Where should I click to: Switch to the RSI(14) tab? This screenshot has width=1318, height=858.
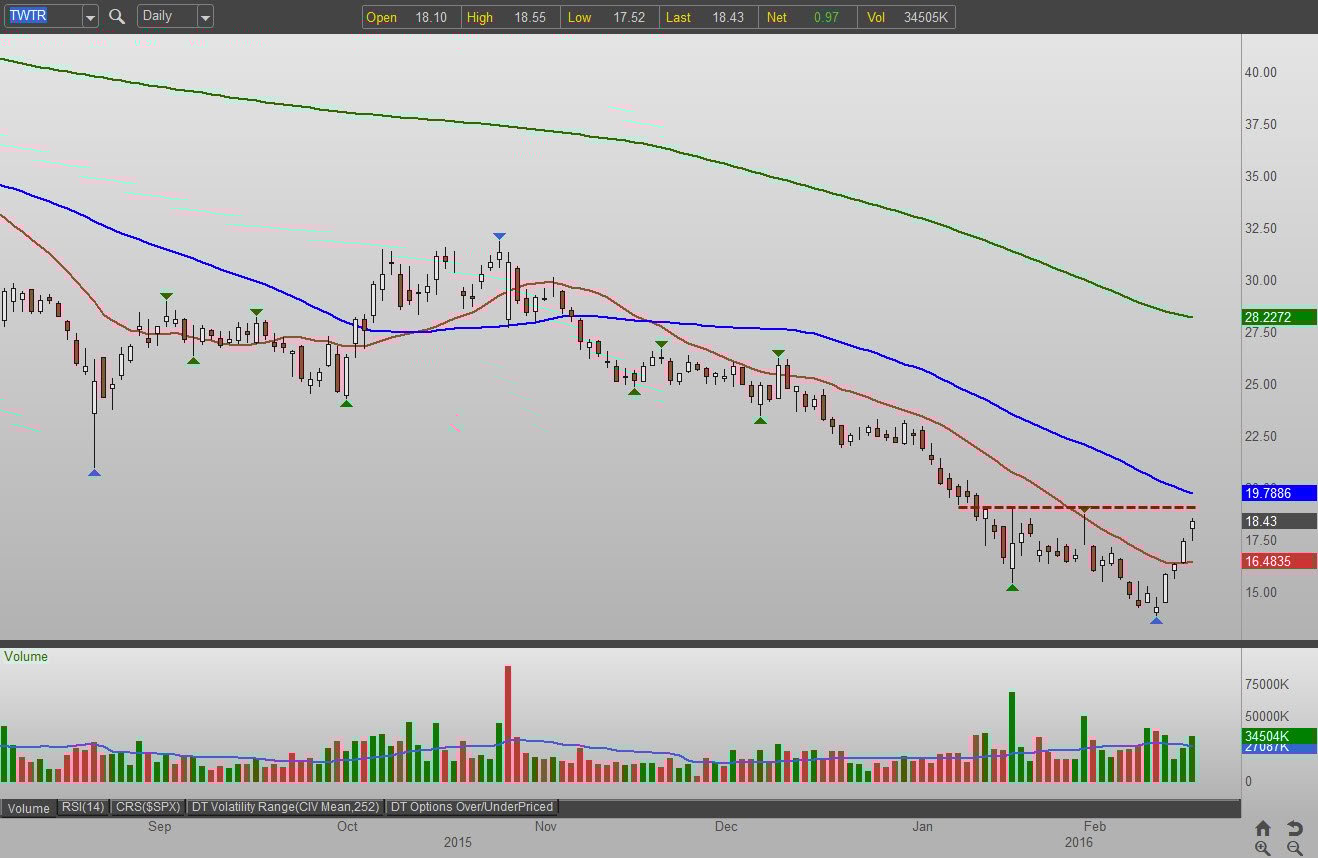coord(82,807)
